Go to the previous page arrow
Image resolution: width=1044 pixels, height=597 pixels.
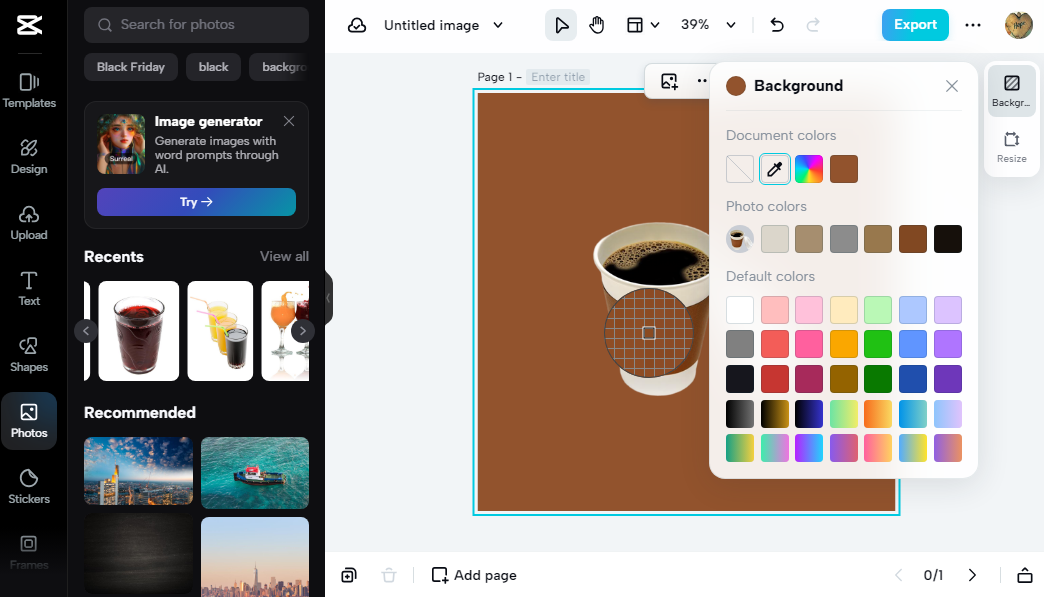(x=898, y=575)
